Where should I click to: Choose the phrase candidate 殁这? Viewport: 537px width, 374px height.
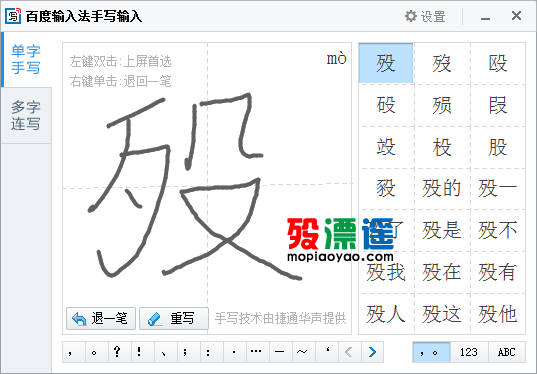(442, 314)
